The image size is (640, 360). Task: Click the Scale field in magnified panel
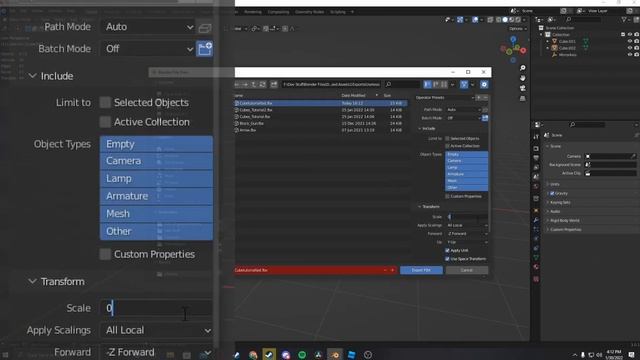[x=156, y=308]
